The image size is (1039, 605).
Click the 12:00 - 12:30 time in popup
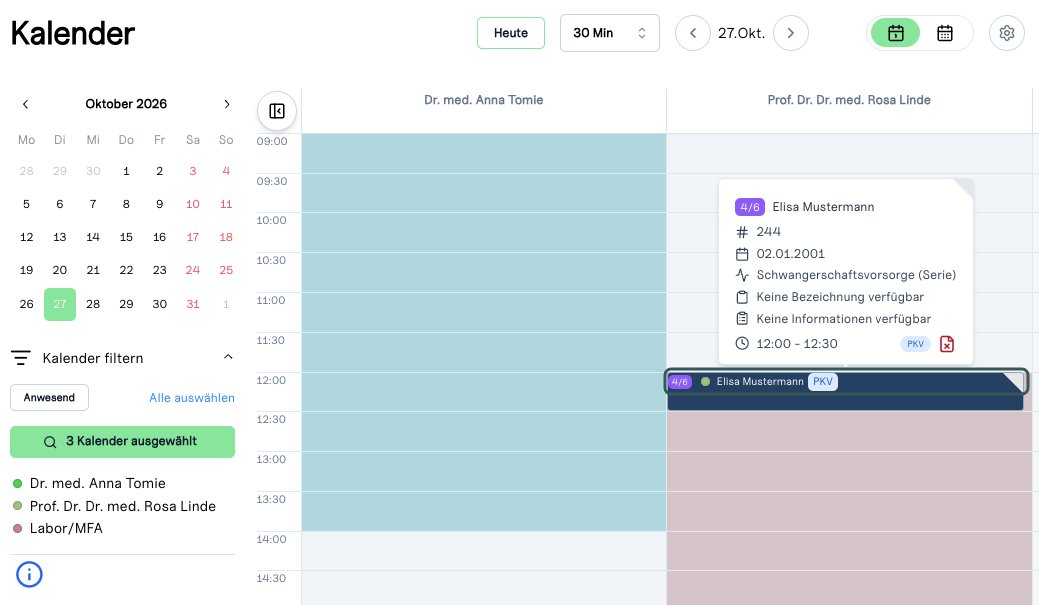click(x=797, y=344)
